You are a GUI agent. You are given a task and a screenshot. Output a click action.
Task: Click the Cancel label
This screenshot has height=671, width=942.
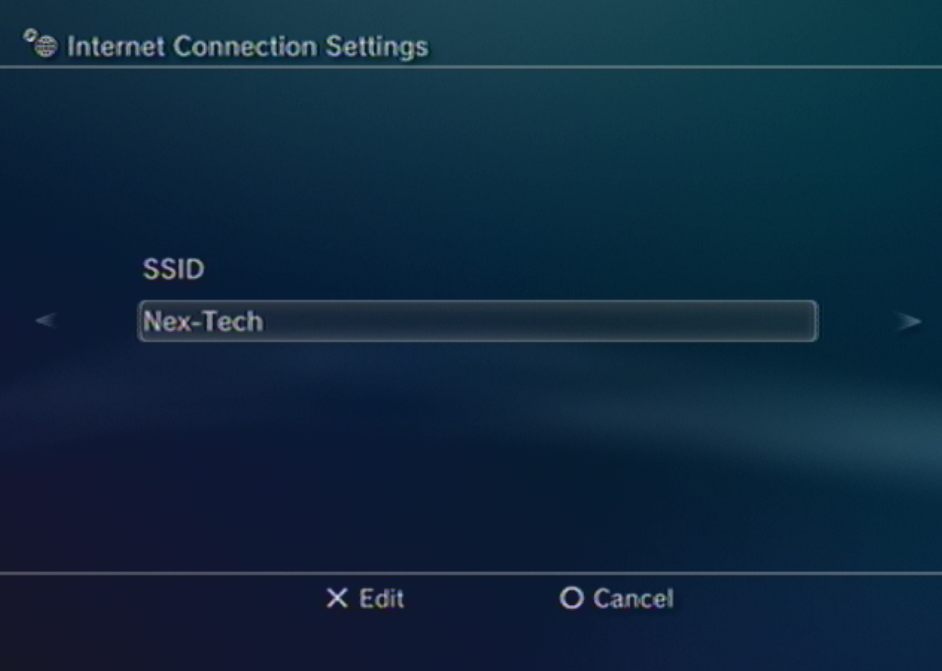(633, 598)
